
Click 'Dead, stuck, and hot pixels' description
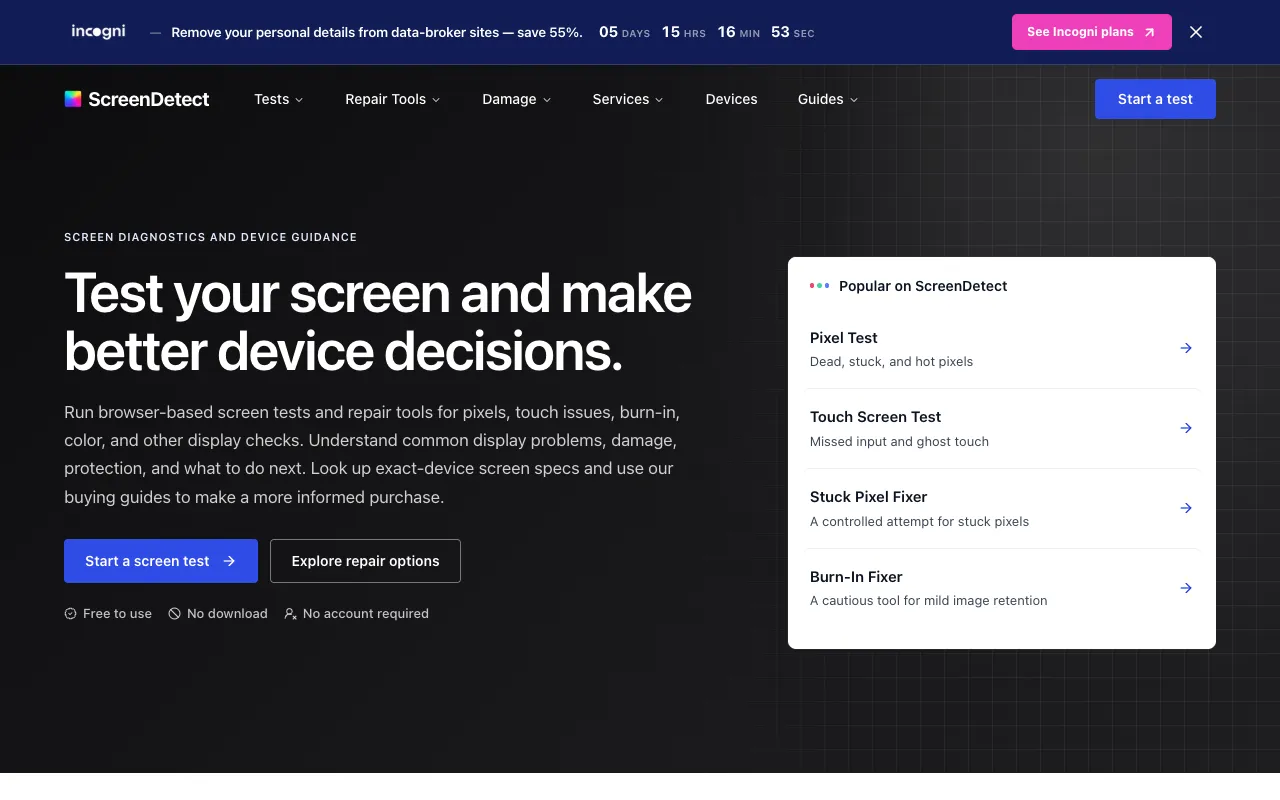click(x=891, y=362)
